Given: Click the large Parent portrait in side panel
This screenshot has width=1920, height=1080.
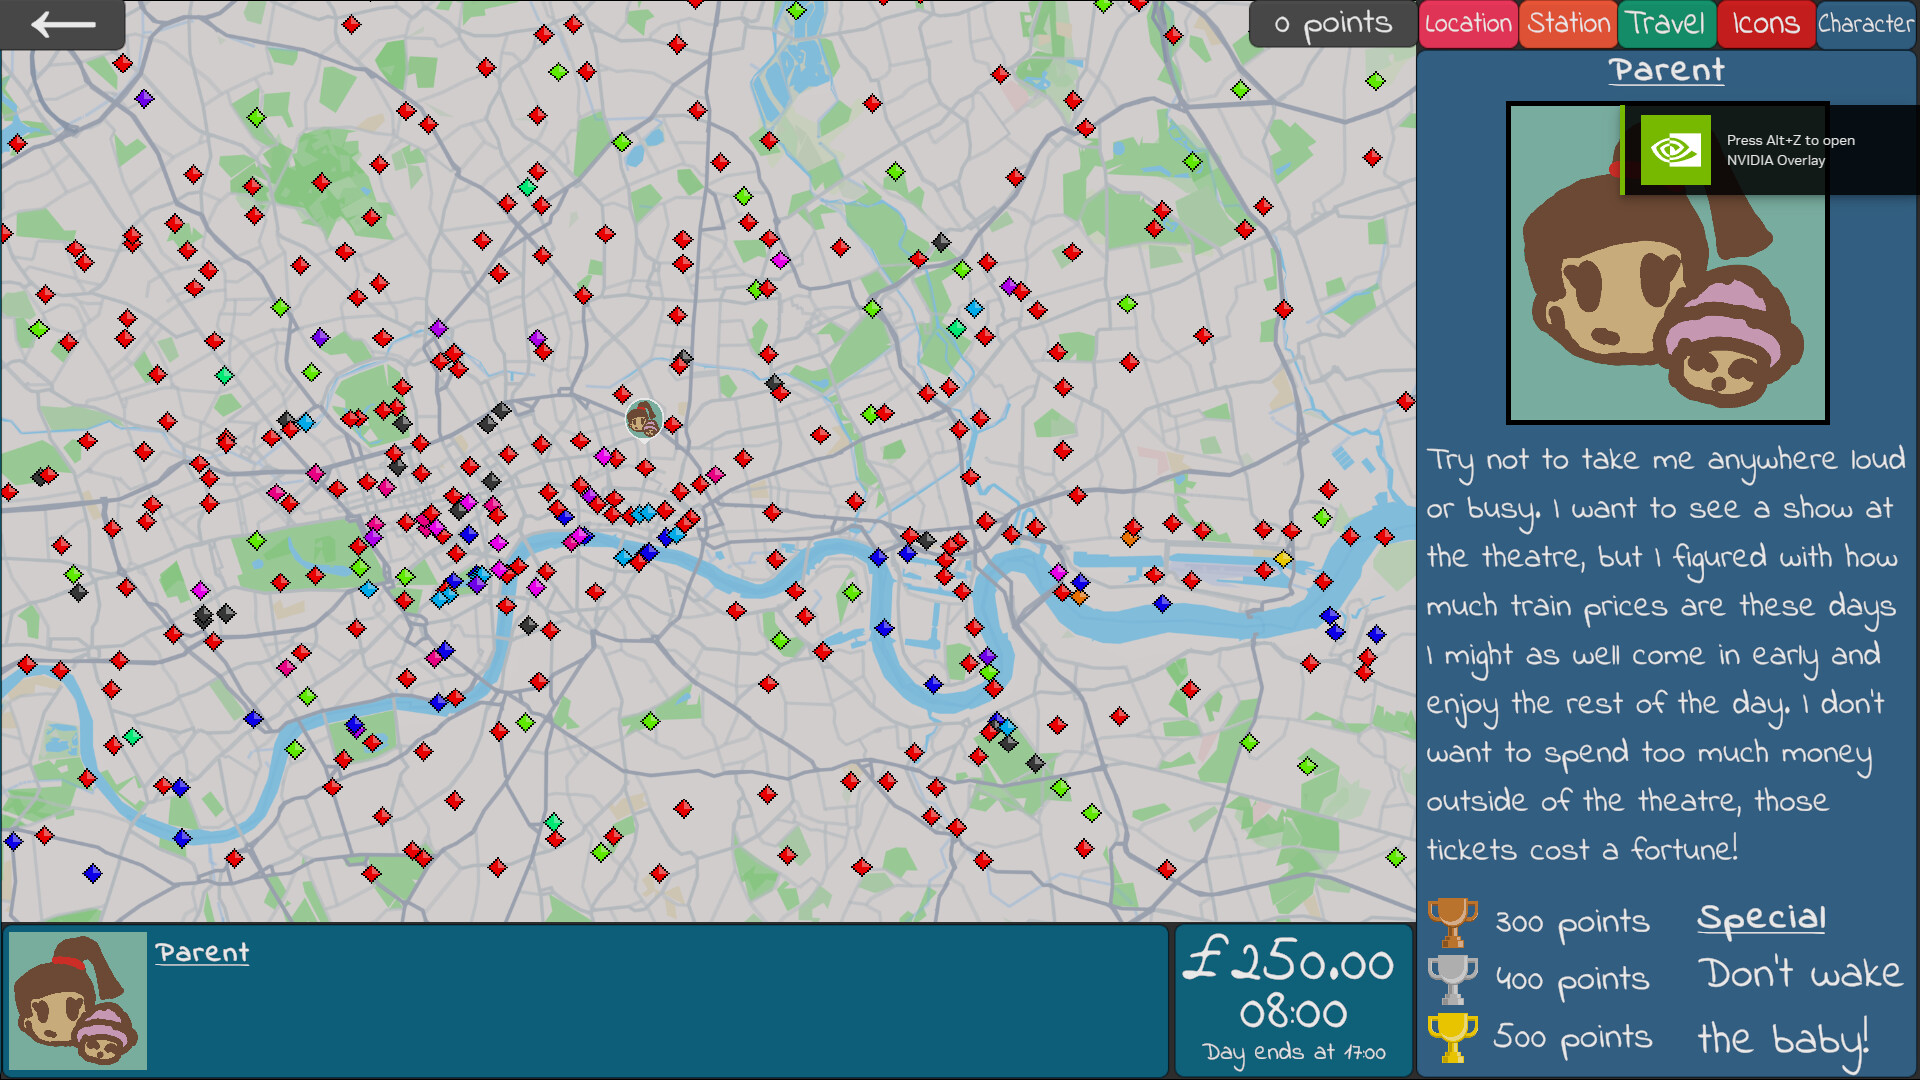Looking at the screenshot, I should pos(1667,263).
